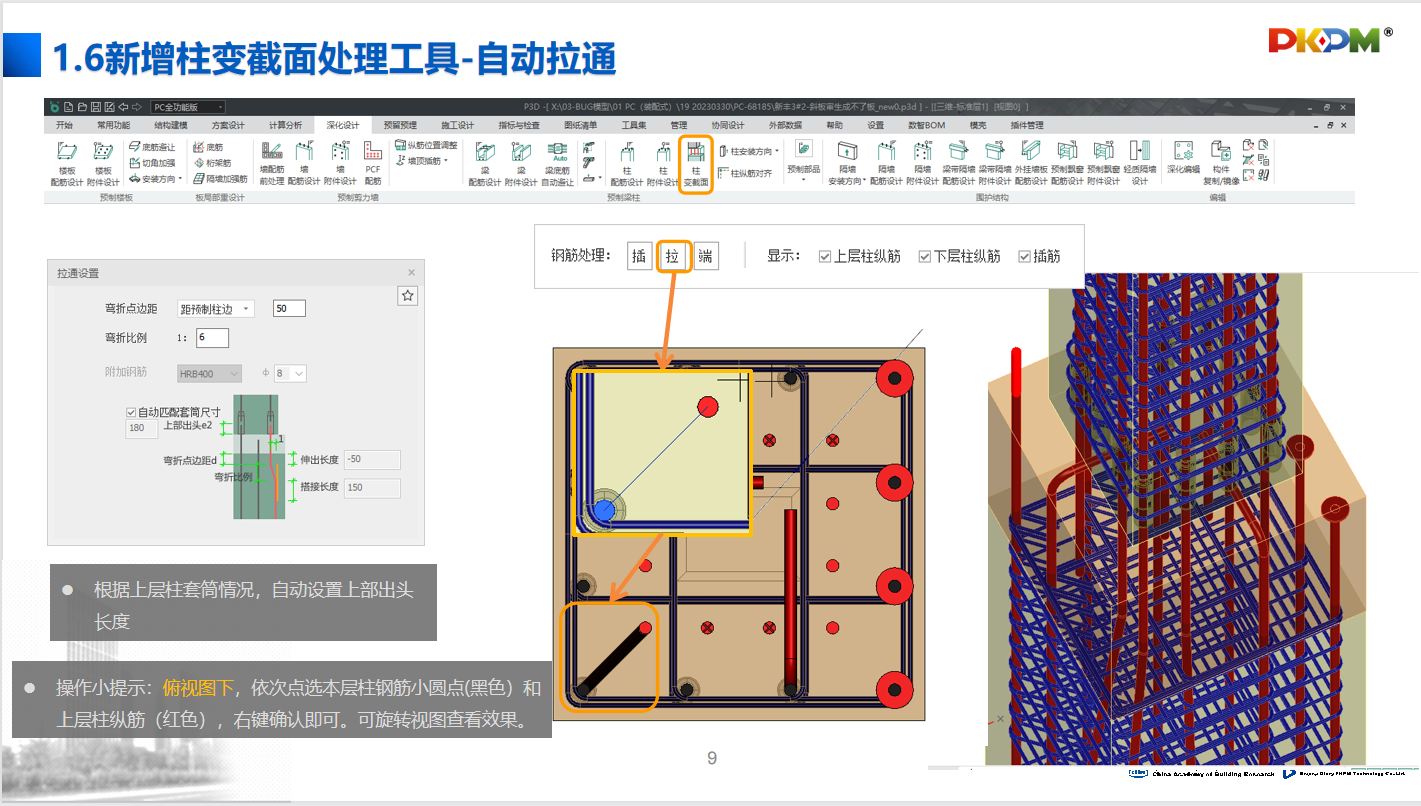The image size is (1421, 806).
Task: Open 楼板附件设计 (slab accessory design) tool
Action: pos(103,163)
